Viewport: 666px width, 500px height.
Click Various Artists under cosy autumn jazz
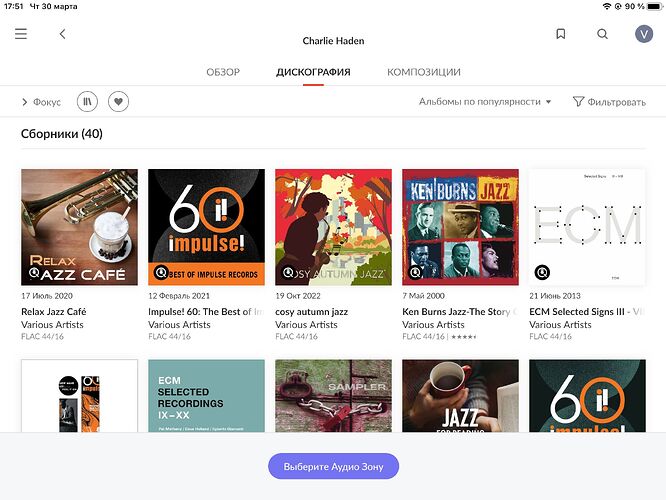[306, 325]
